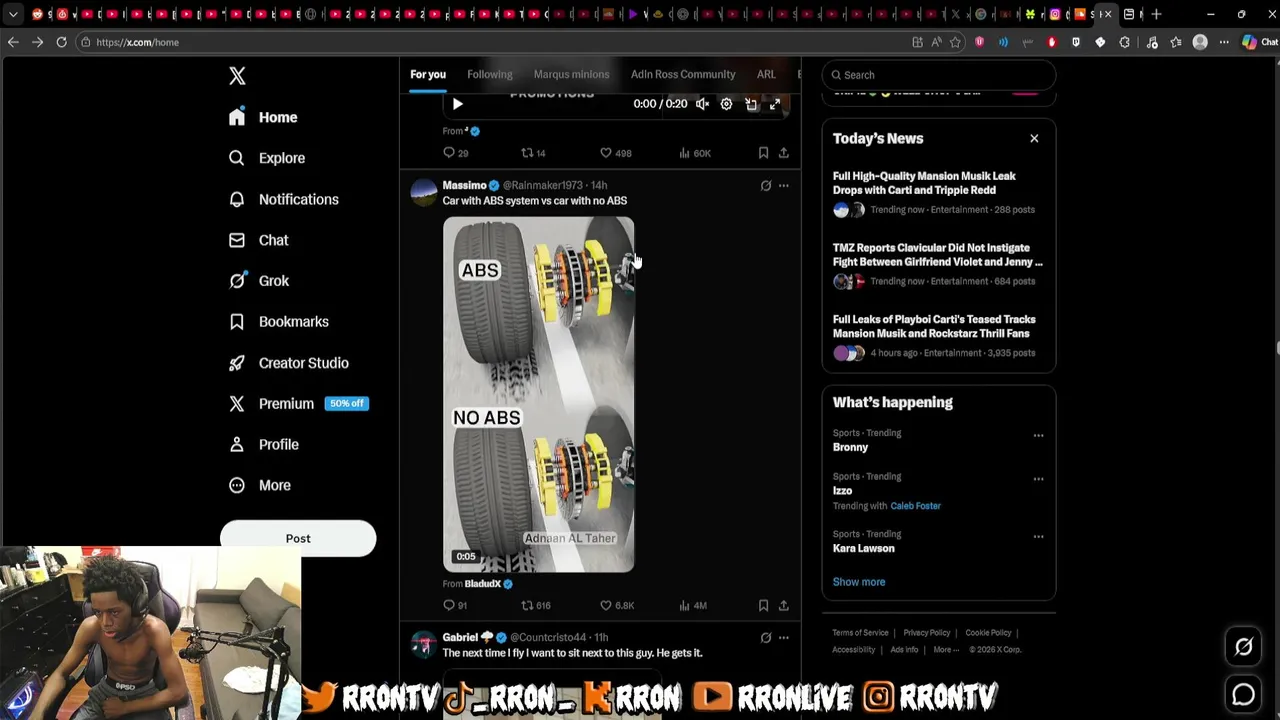This screenshot has height=720, width=1280.
Task: Click Show more under What's happening
Action: point(859,582)
